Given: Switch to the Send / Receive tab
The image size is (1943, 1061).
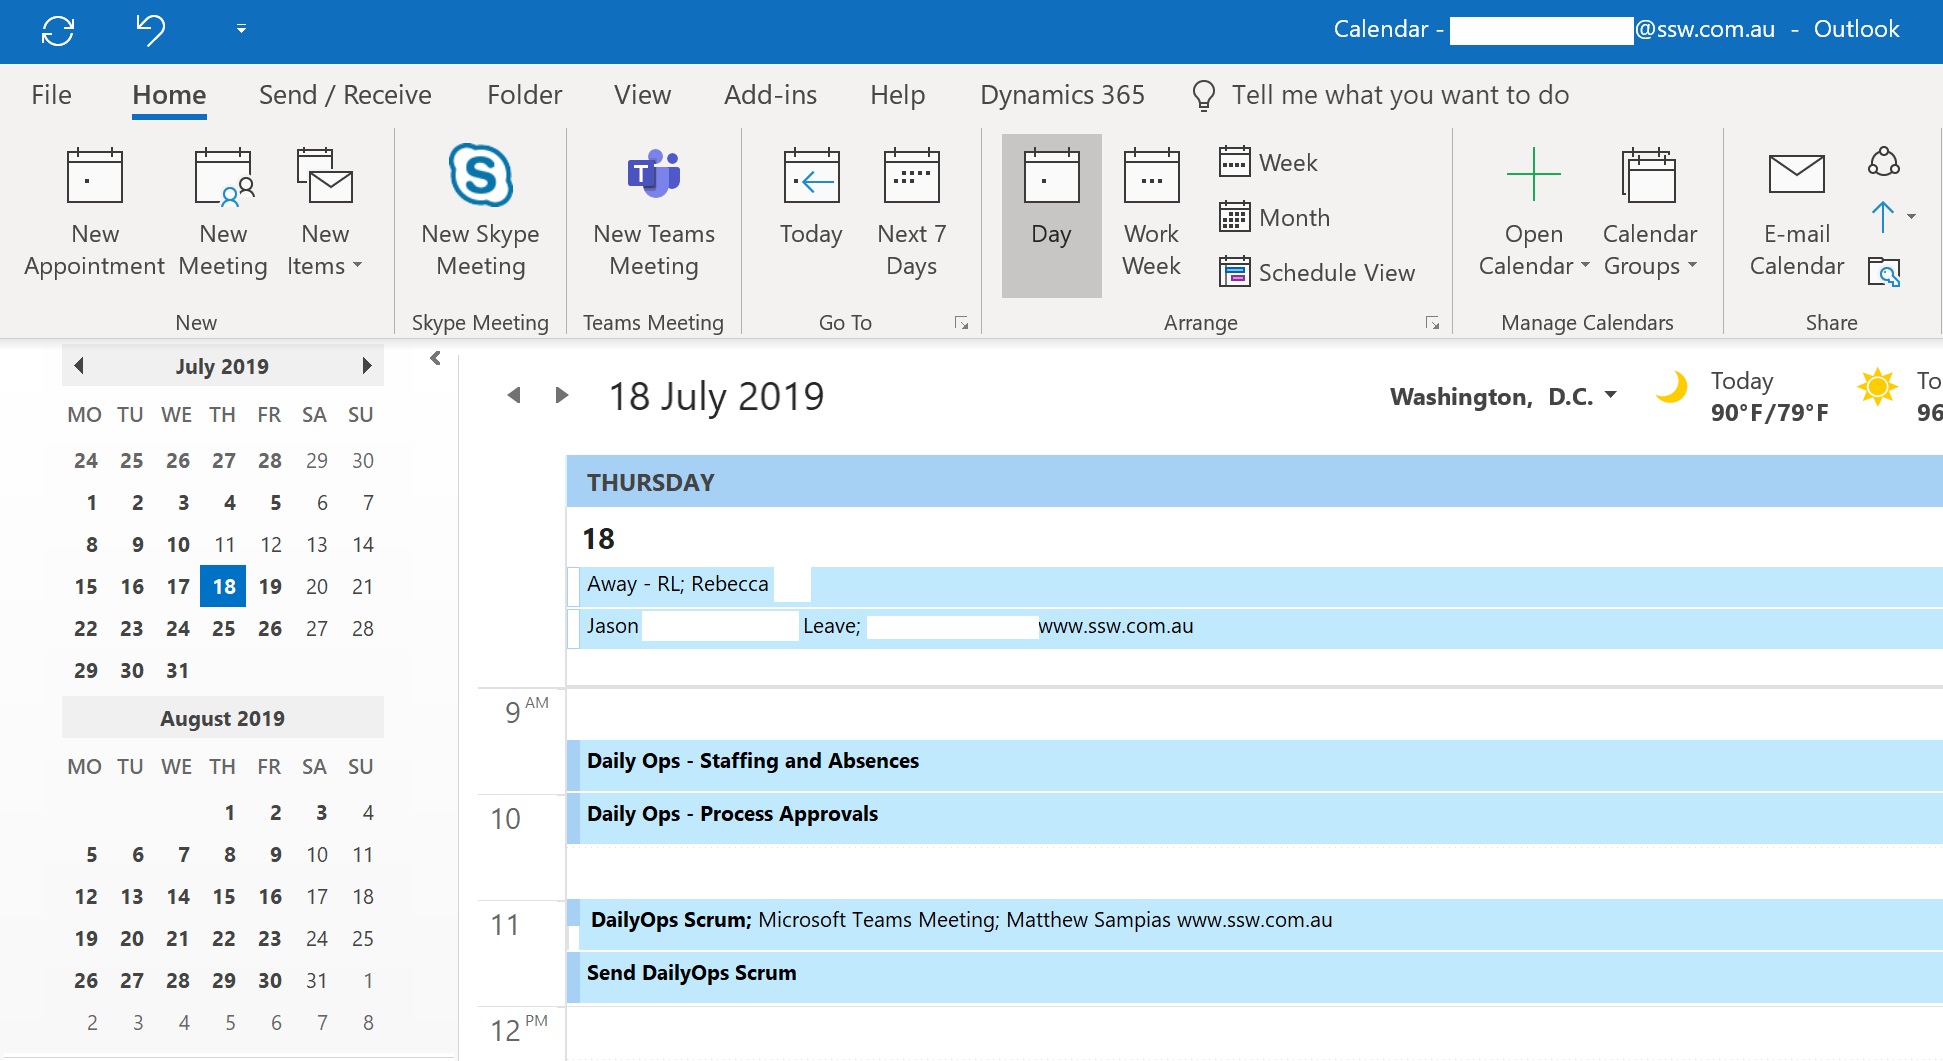Looking at the screenshot, I should [345, 95].
